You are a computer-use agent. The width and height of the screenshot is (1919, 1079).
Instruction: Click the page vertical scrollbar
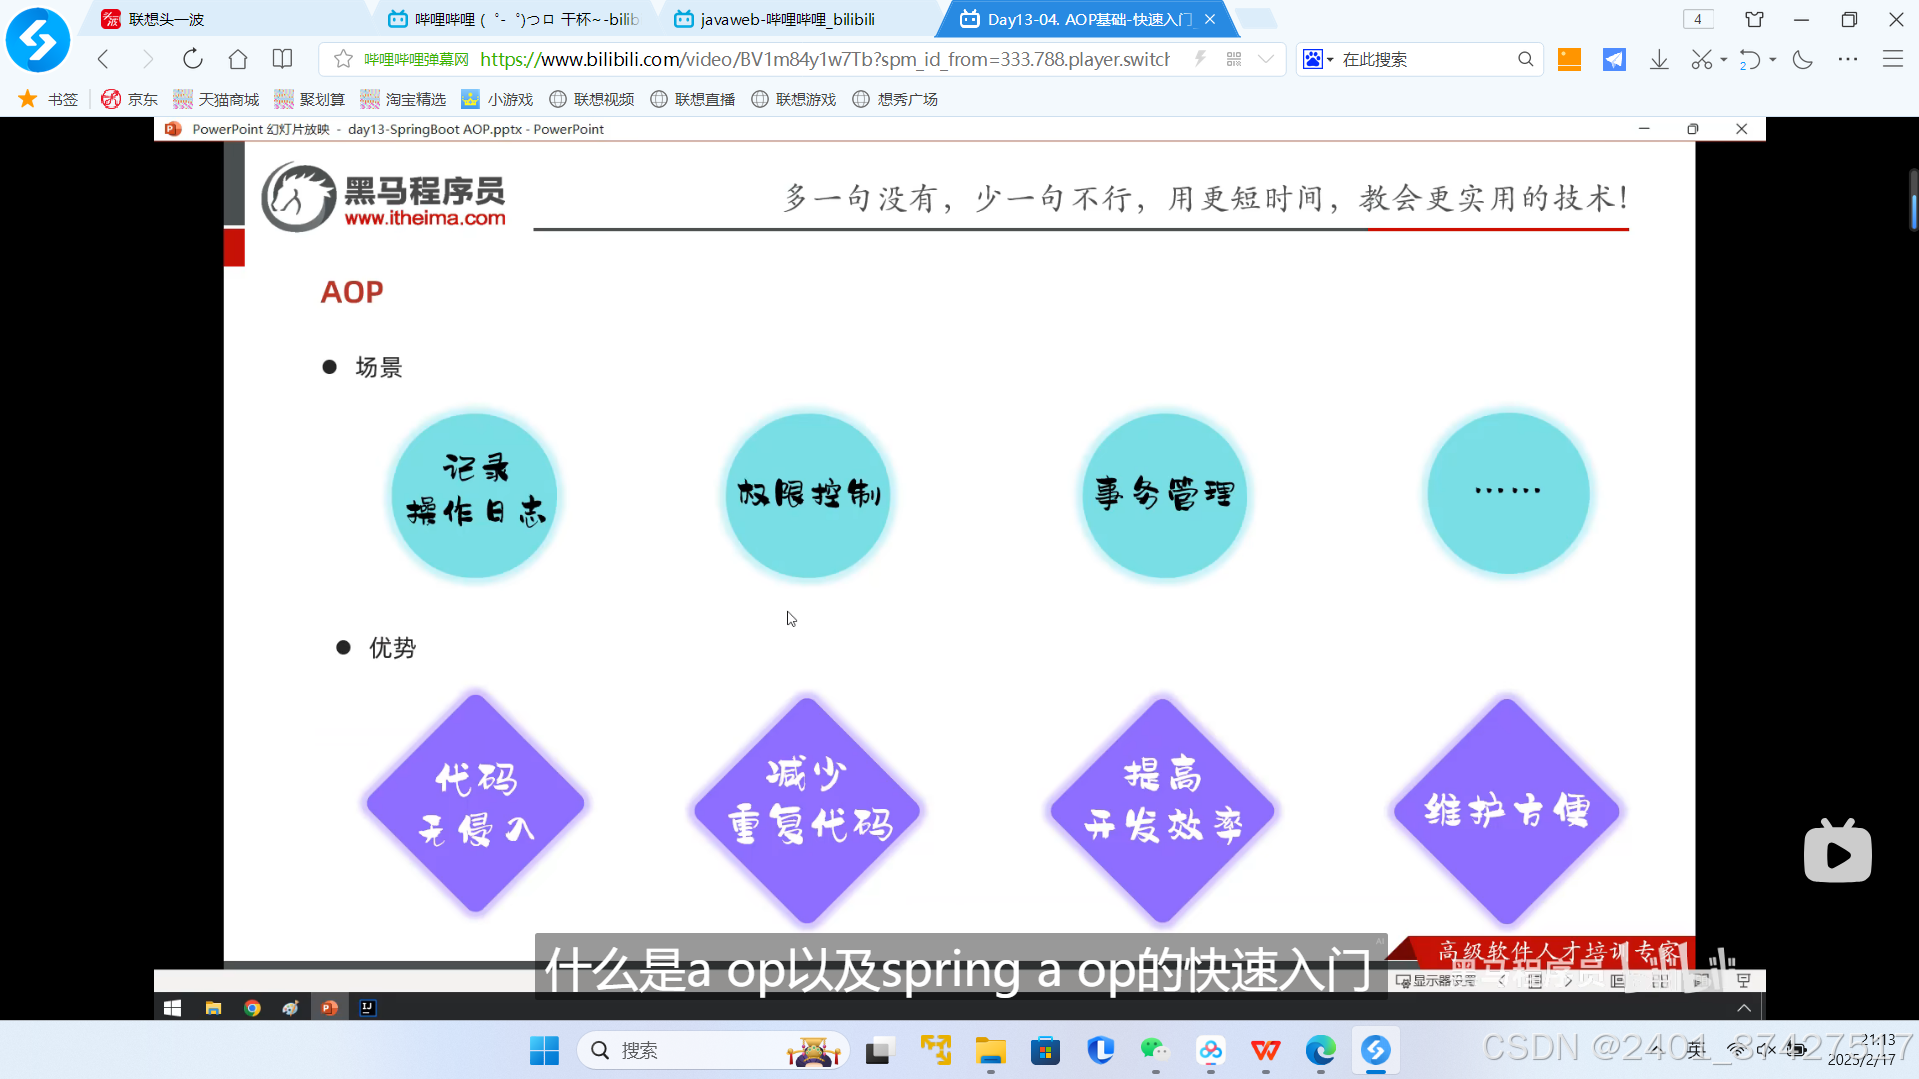pyautogui.click(x=1914, y=200)
